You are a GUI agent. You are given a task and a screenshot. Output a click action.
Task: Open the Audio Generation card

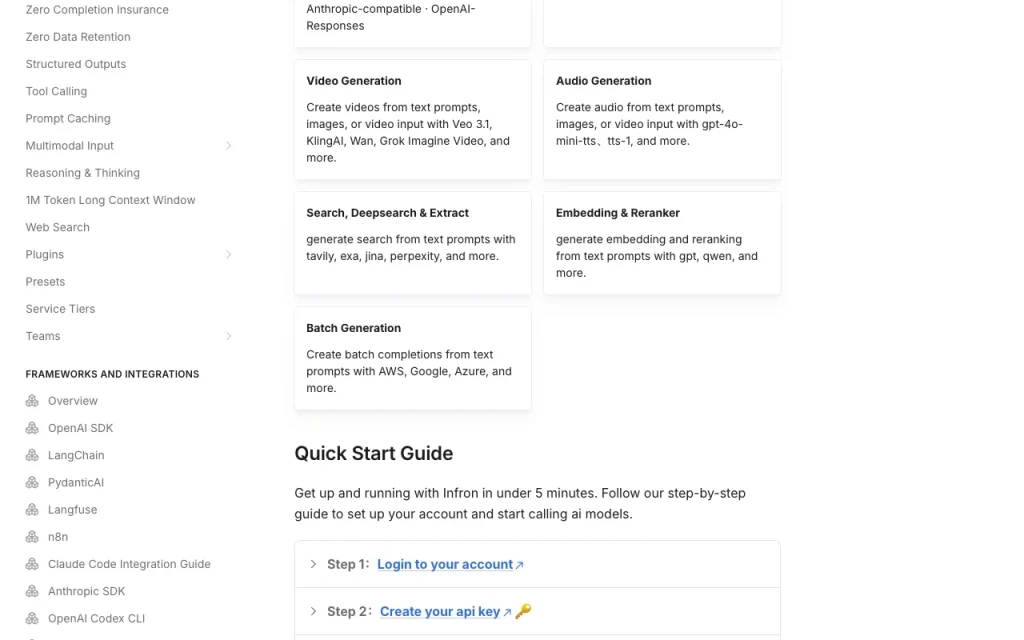coord(662,120)
